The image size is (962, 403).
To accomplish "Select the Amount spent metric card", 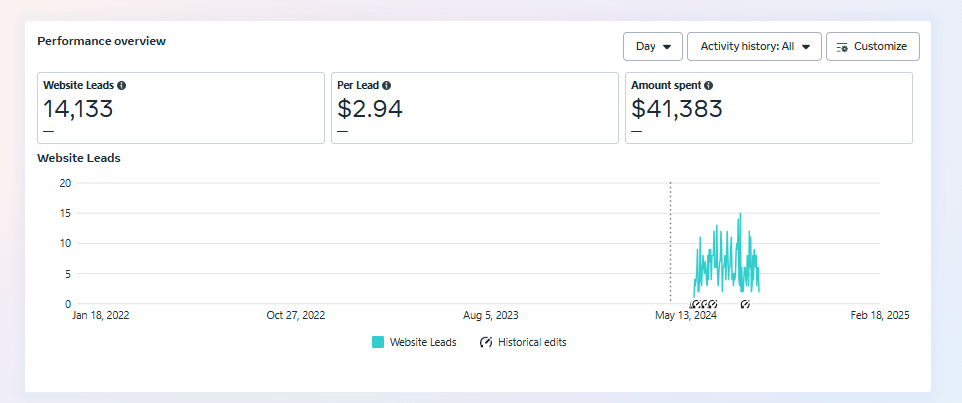I will [x=768, y=108].
